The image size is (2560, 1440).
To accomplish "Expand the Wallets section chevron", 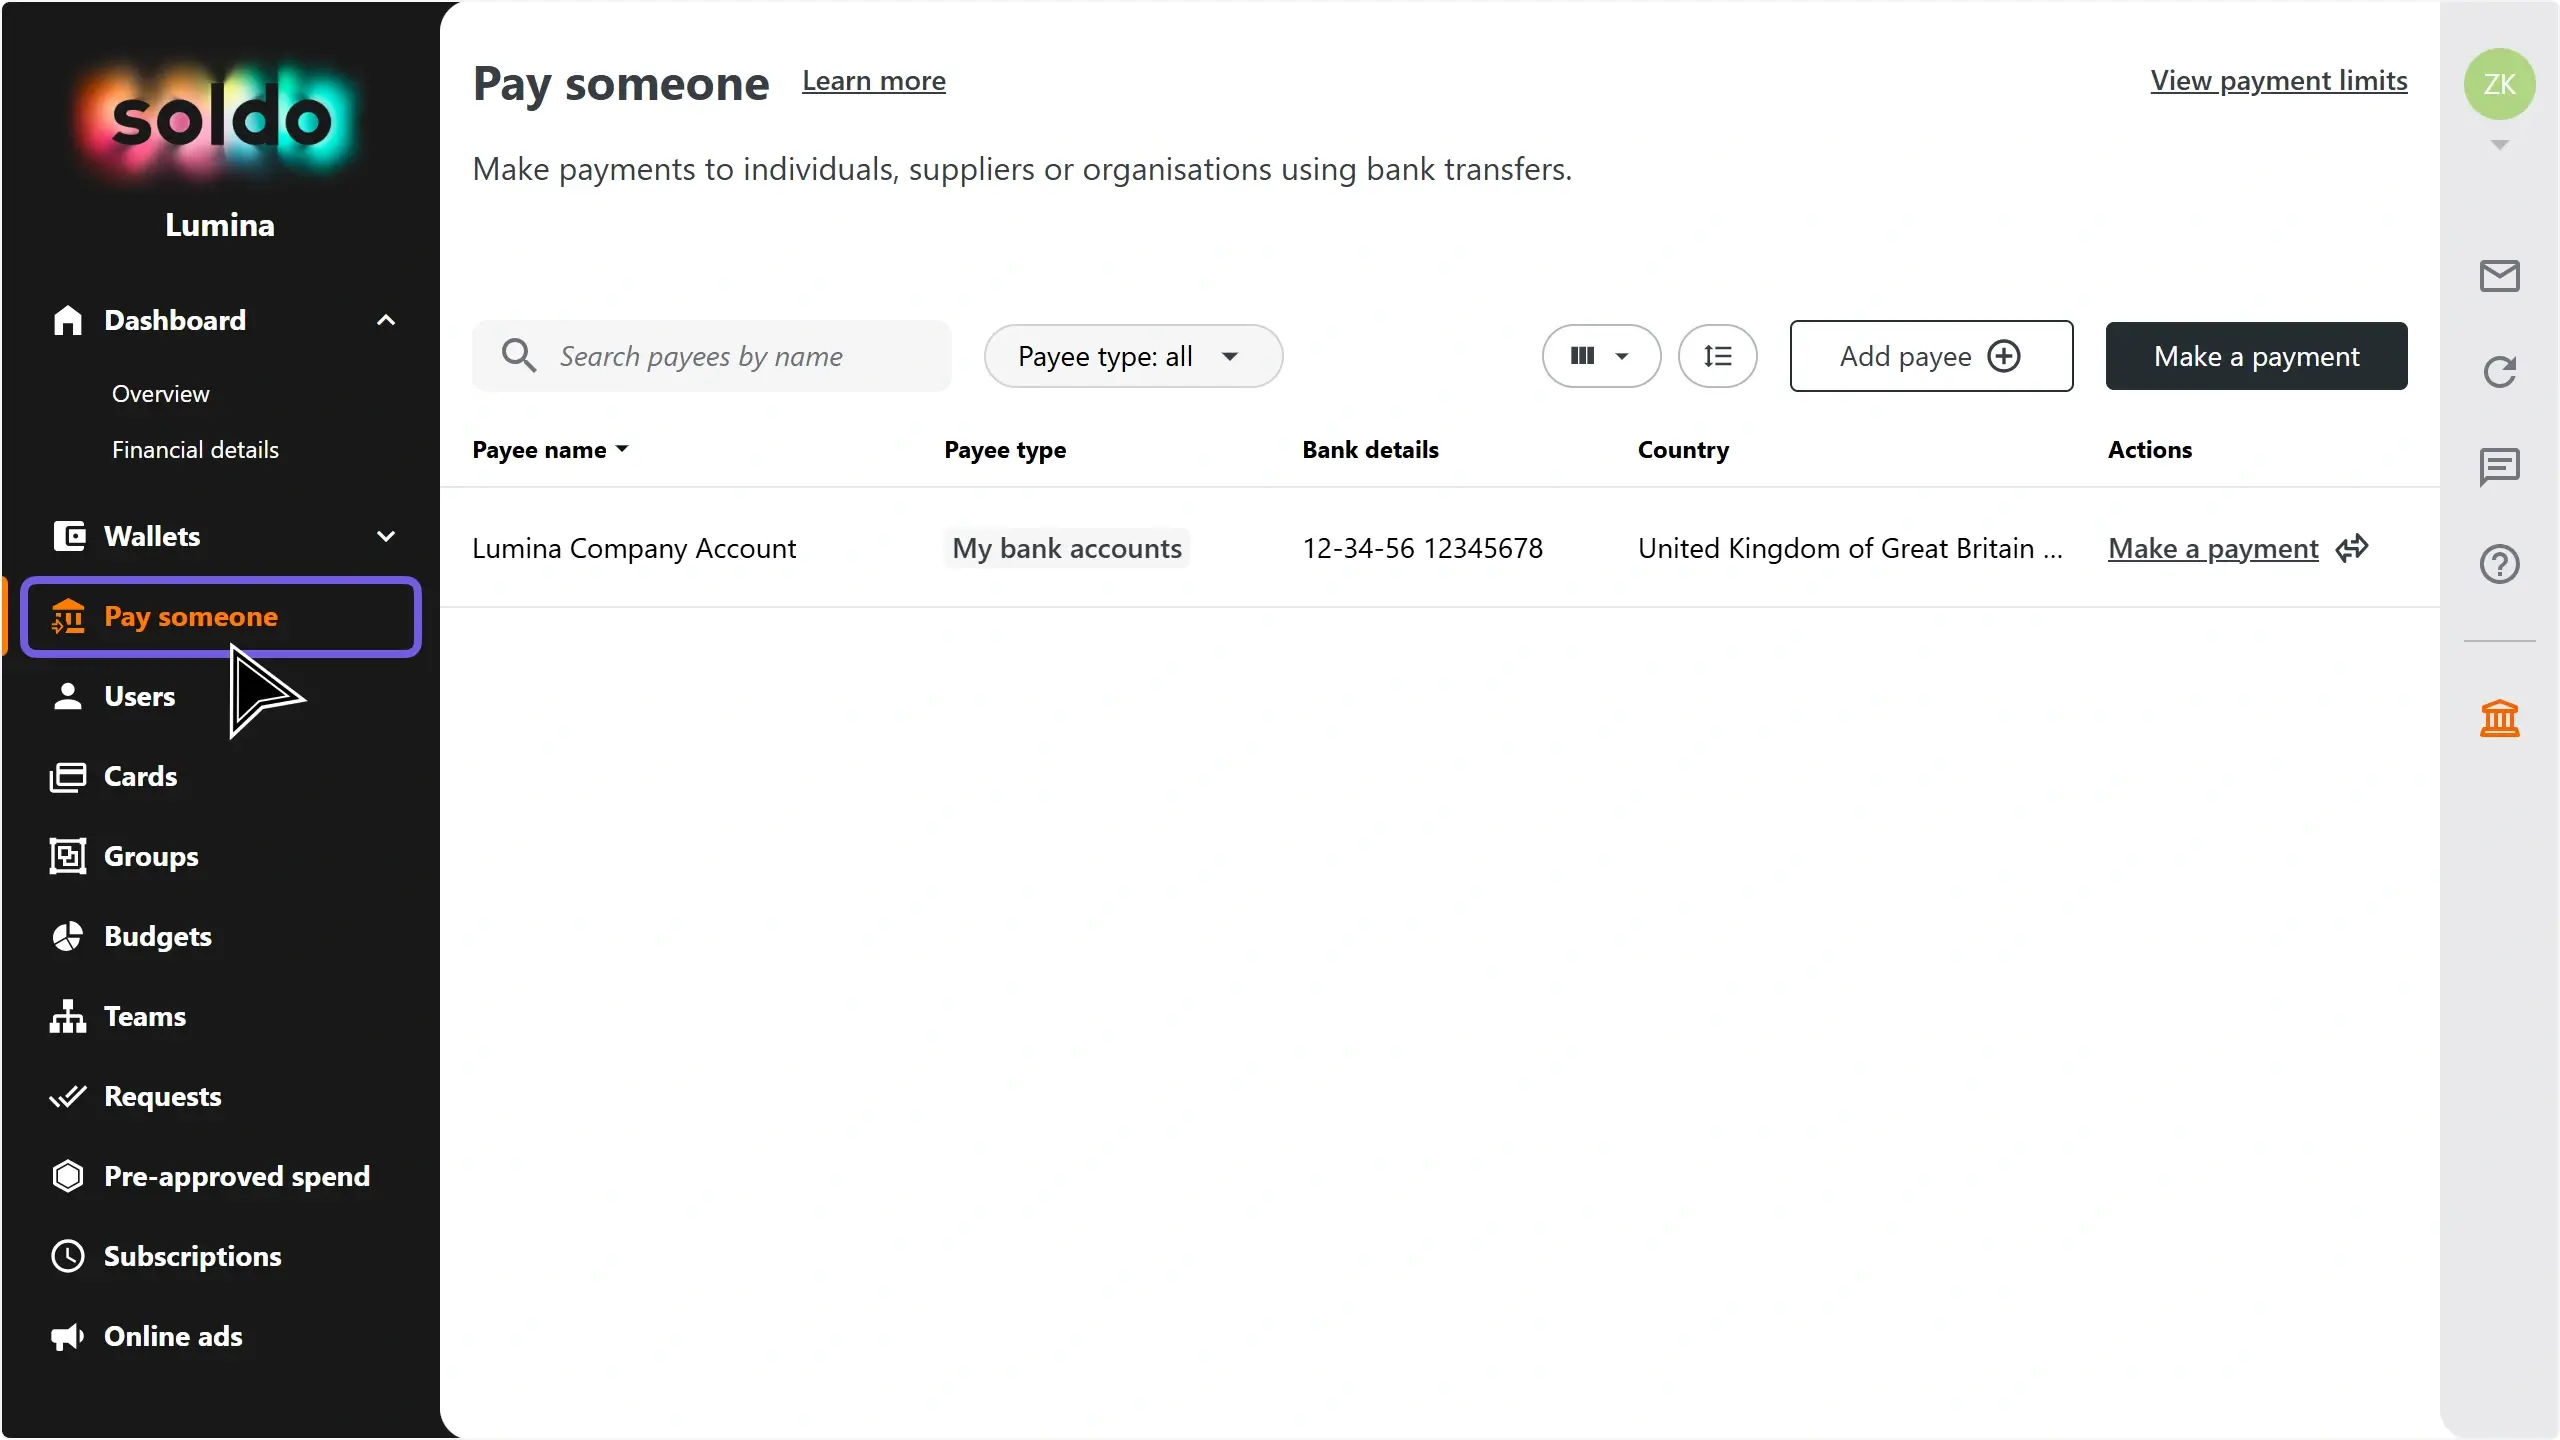I will pyautogui.click(x=386, y=536).
